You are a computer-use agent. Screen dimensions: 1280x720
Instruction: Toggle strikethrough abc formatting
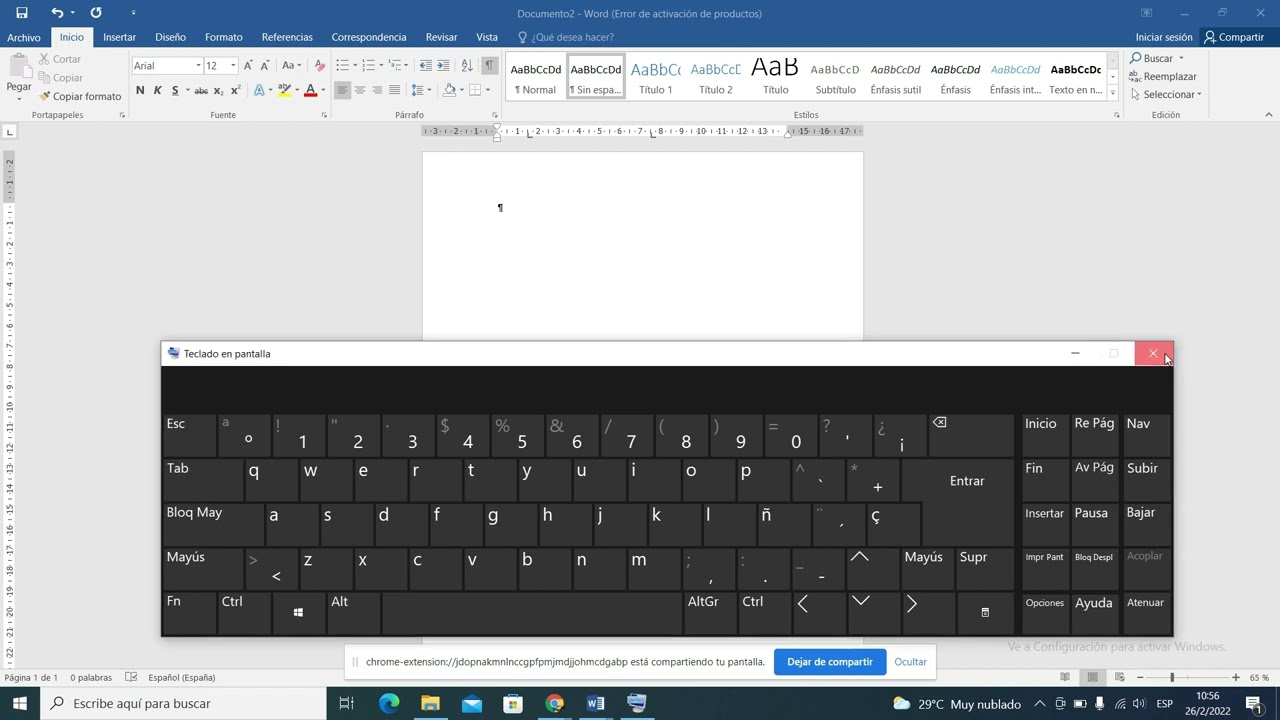201,90
